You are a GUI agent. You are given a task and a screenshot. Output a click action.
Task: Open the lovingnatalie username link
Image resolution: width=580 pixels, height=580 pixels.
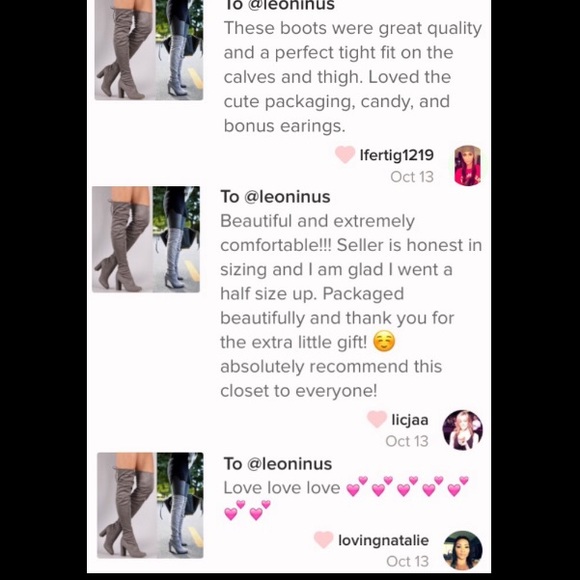(x=384, y=540)
